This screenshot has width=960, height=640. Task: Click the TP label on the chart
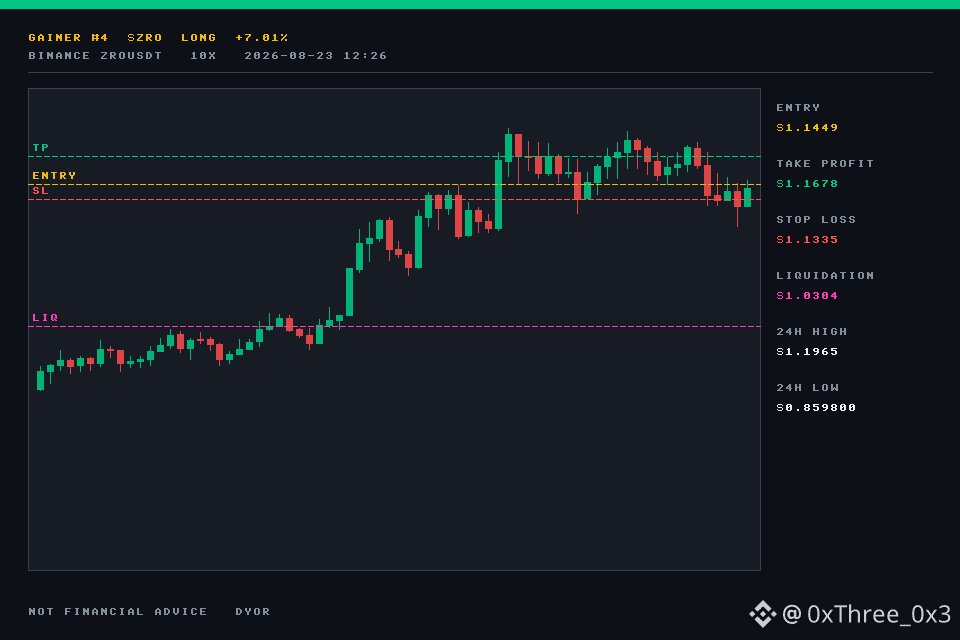click(40, 148)
